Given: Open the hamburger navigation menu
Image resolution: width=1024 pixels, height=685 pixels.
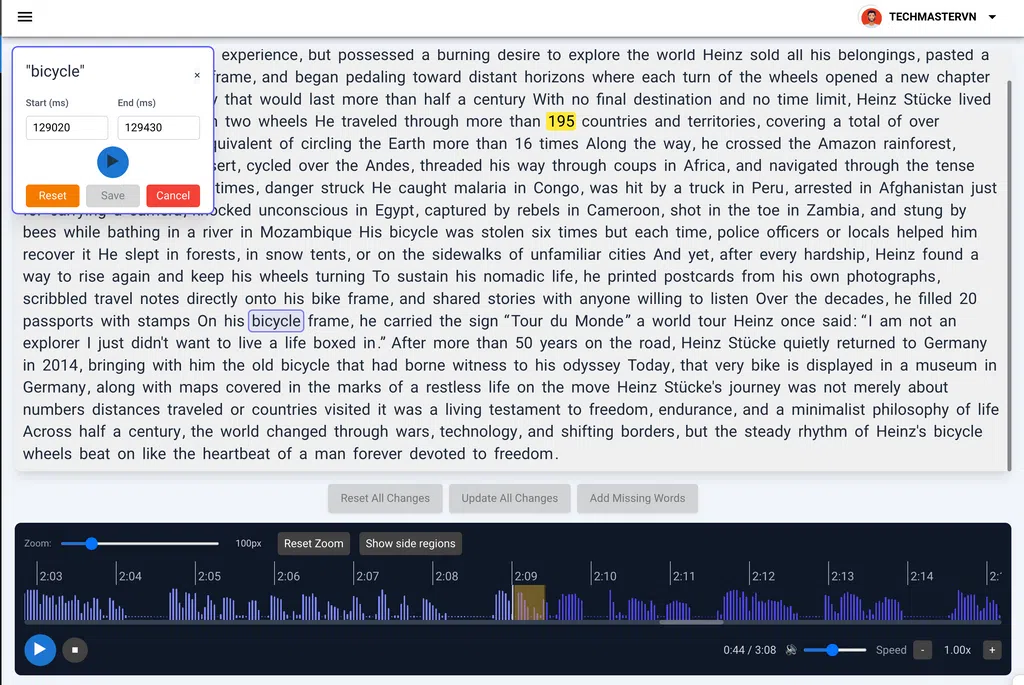Looking at the screenshot, I should (x=25, y=17).
